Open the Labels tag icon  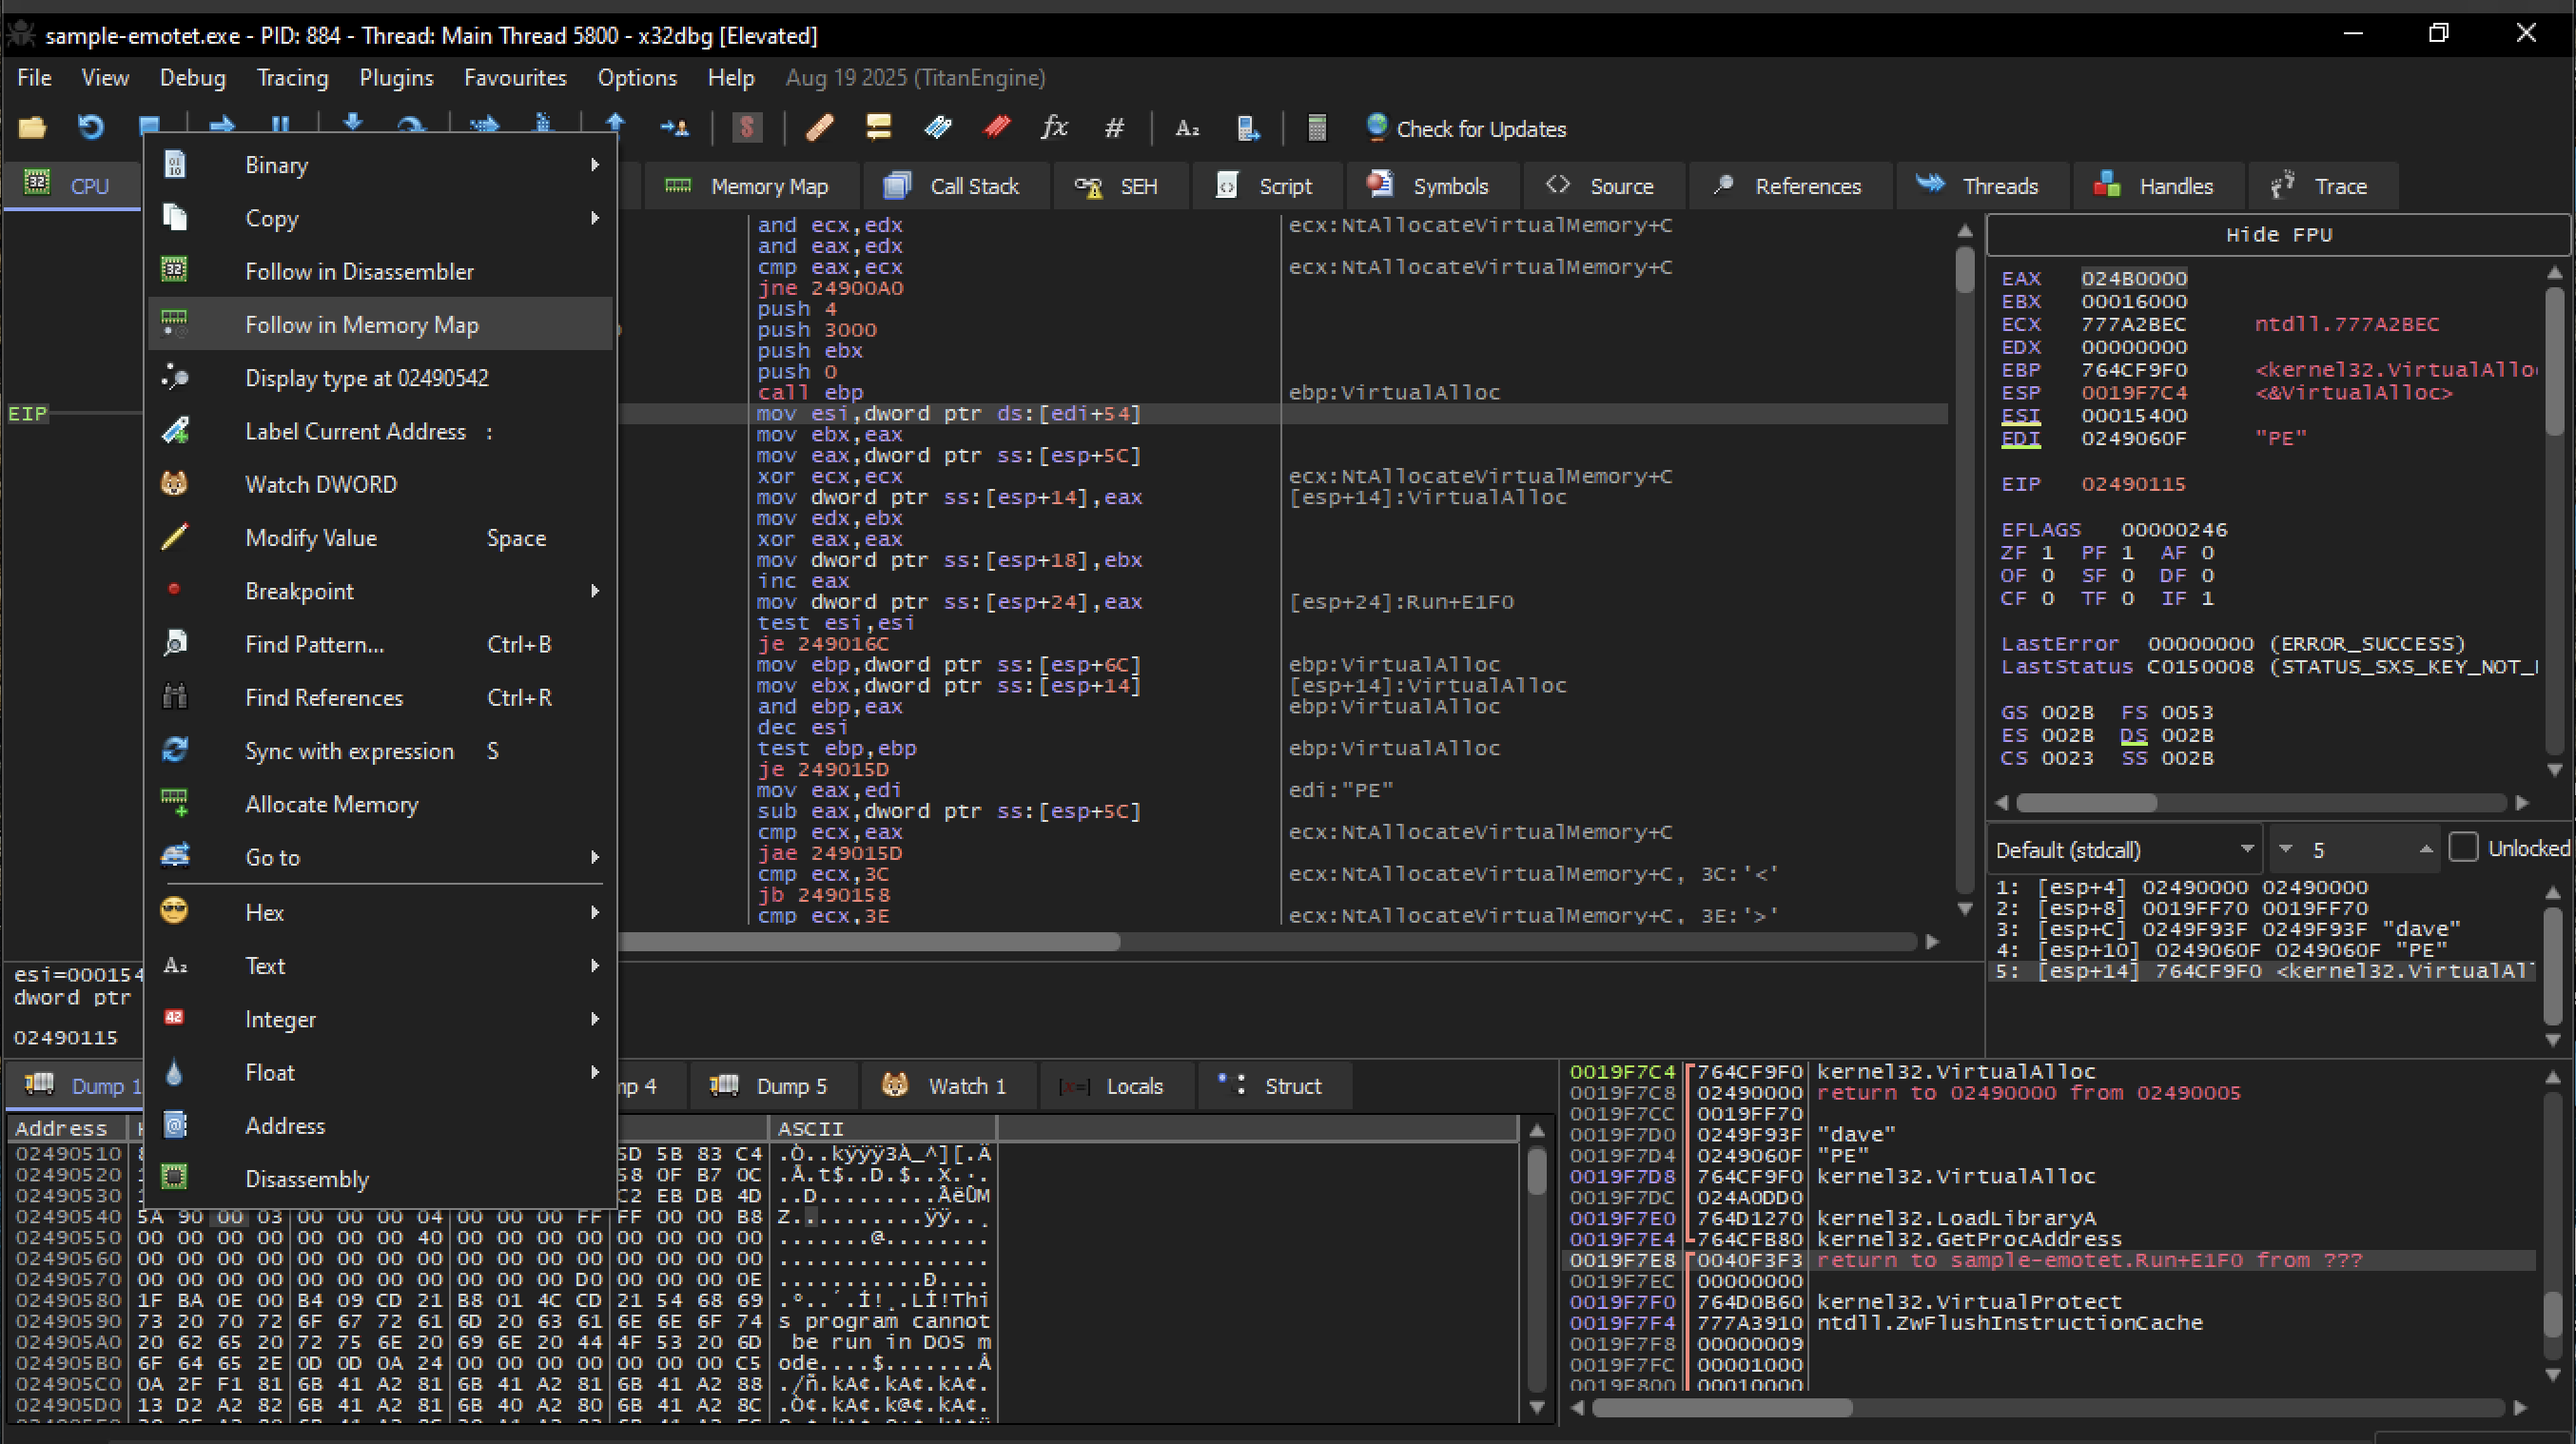click(938, 128)
